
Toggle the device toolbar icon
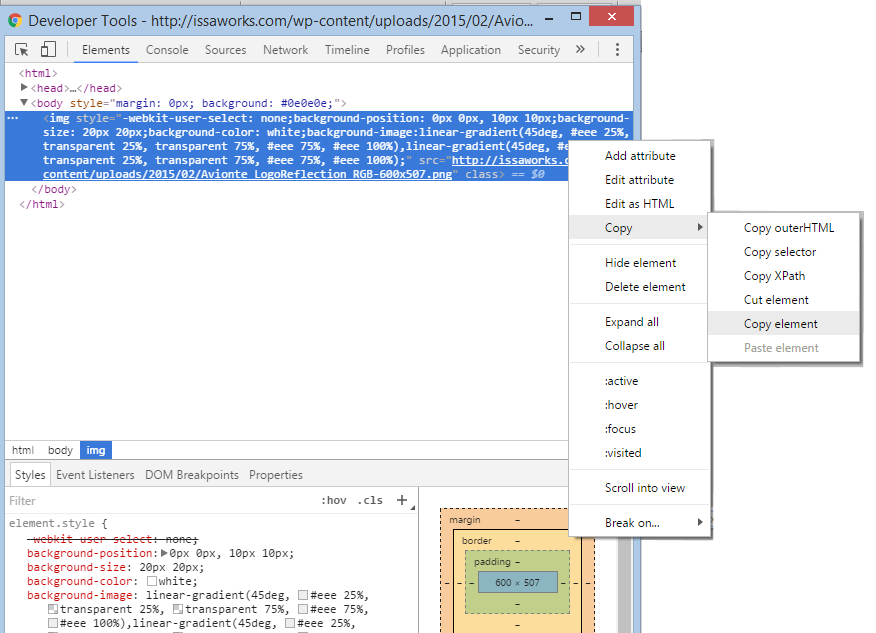click(x=48, y=50)
